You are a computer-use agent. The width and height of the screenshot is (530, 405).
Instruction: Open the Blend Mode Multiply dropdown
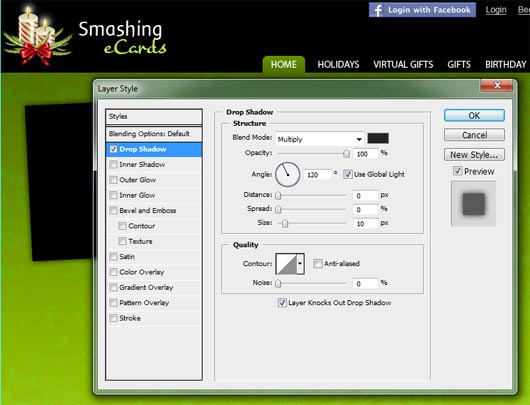pyautogui.click(x=320, y=139)
